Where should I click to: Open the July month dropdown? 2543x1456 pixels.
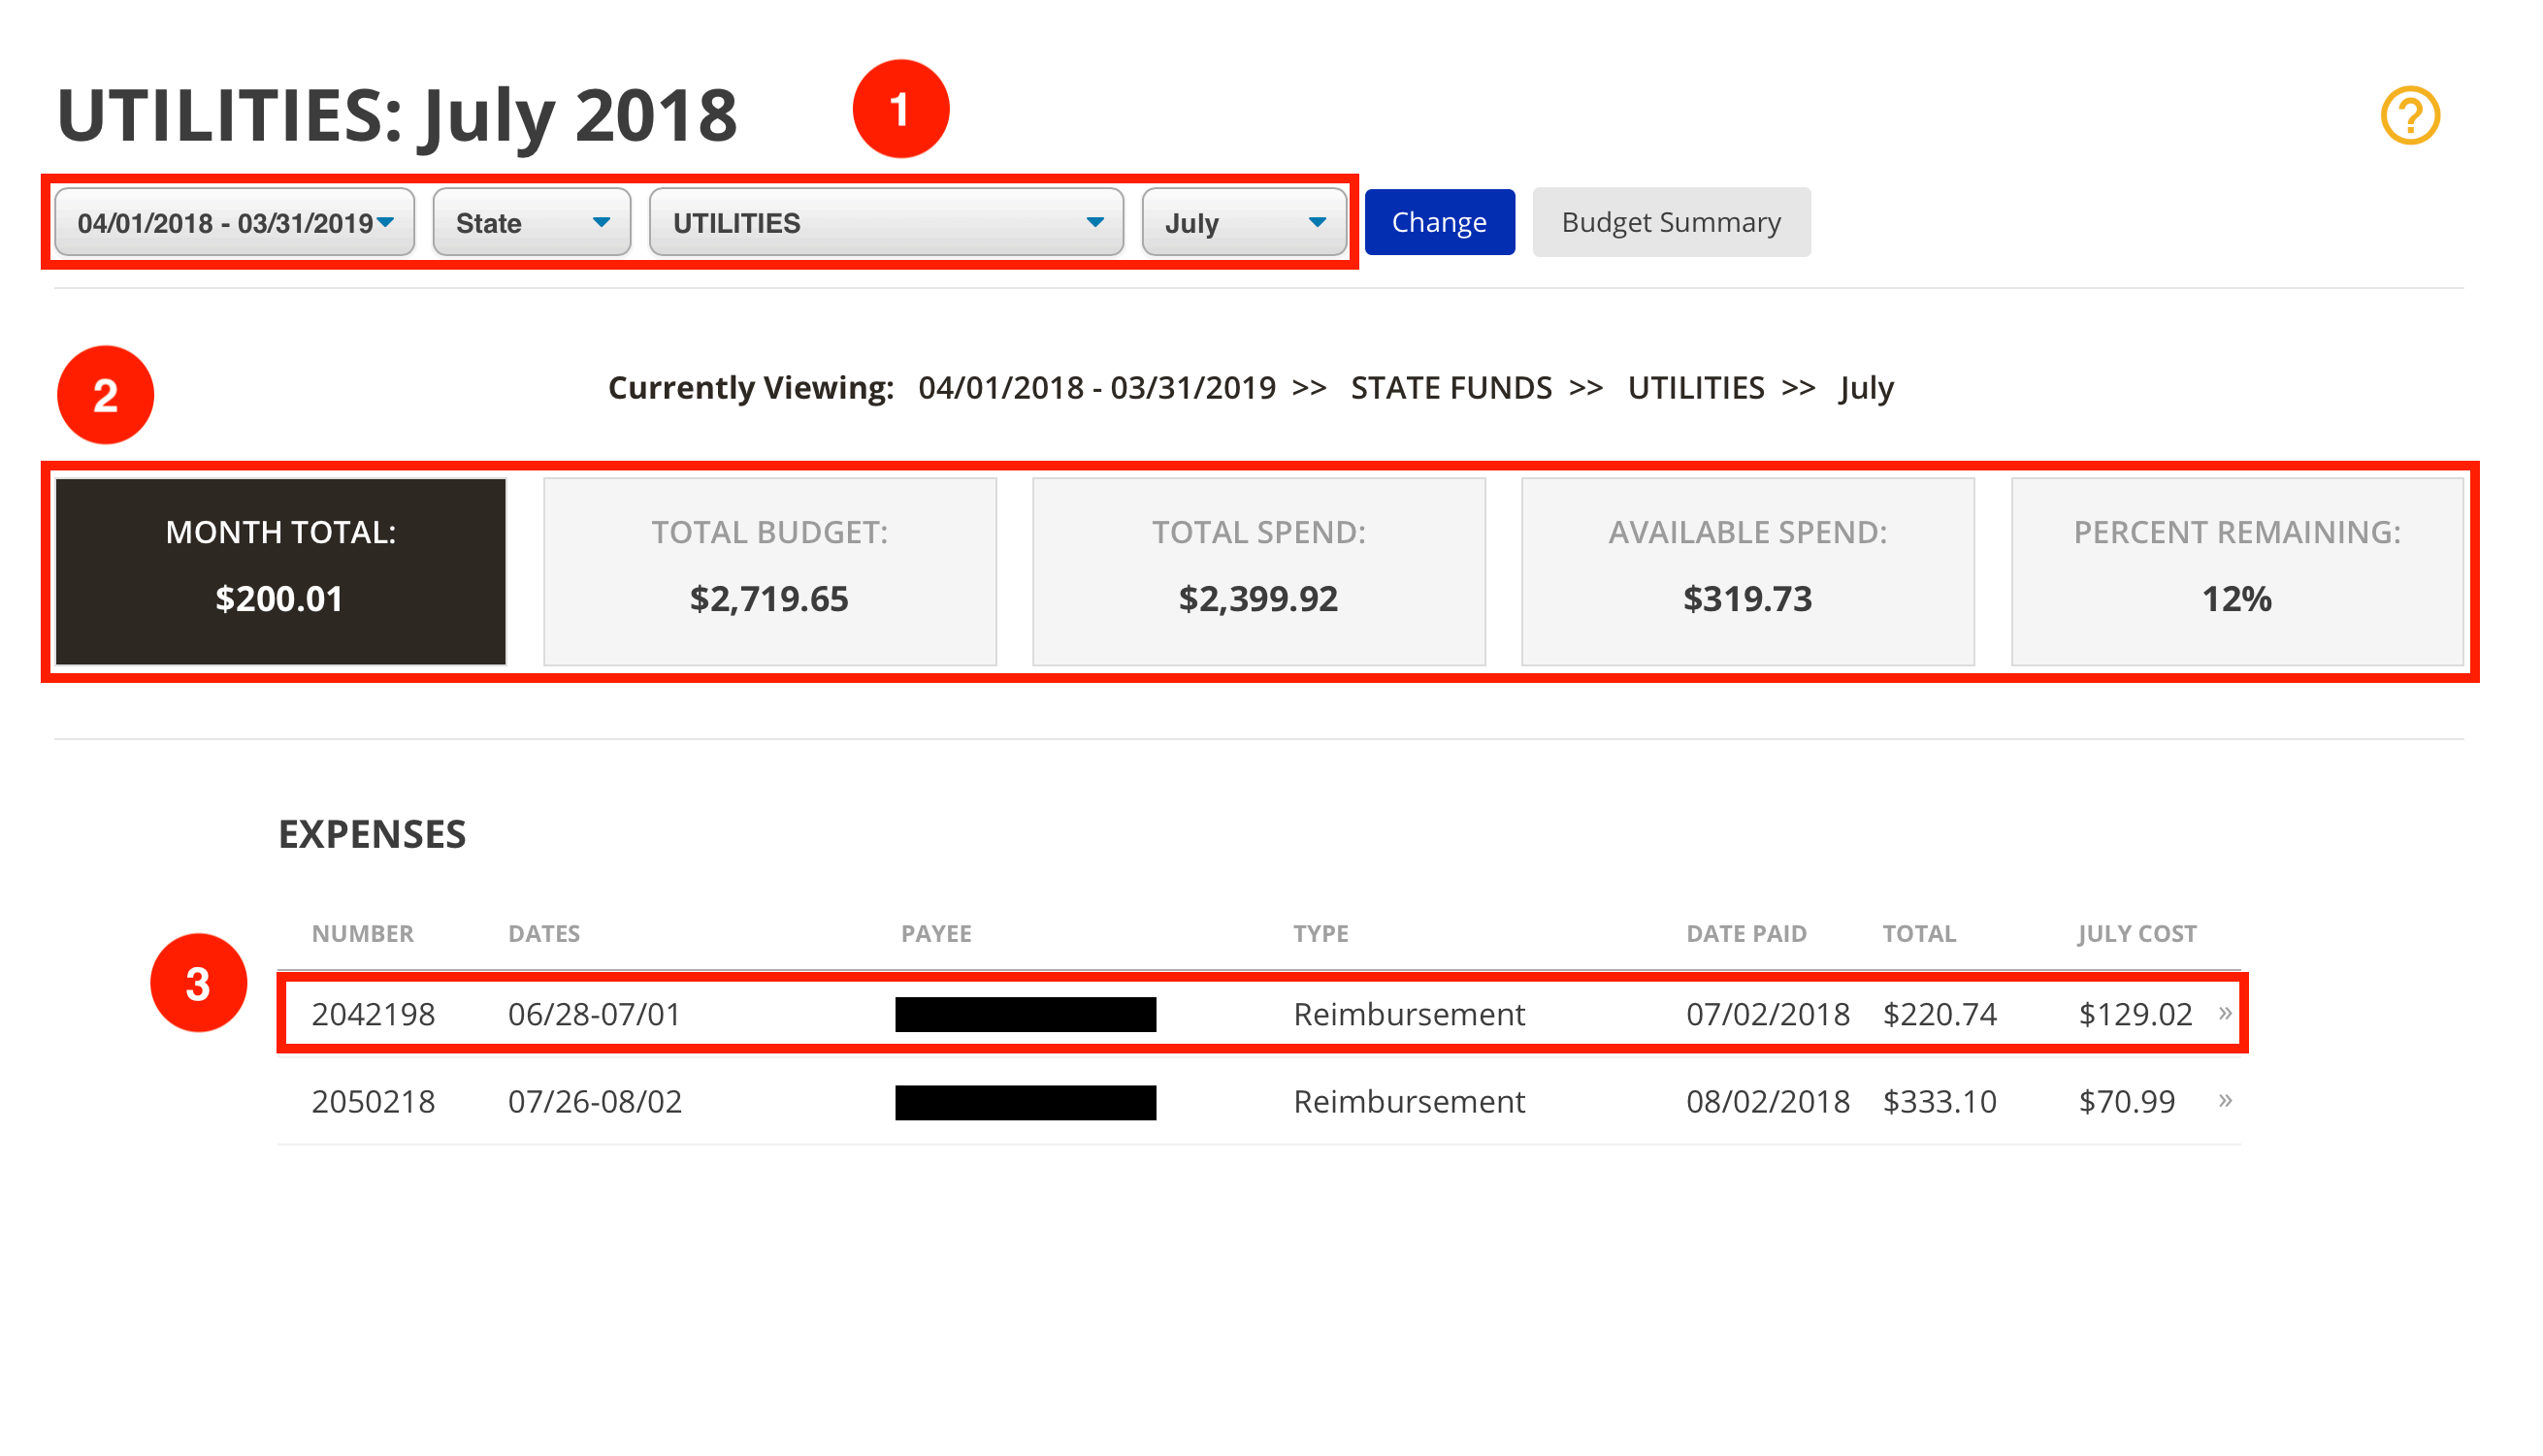pyautogui.click(x=1244, y=222)
